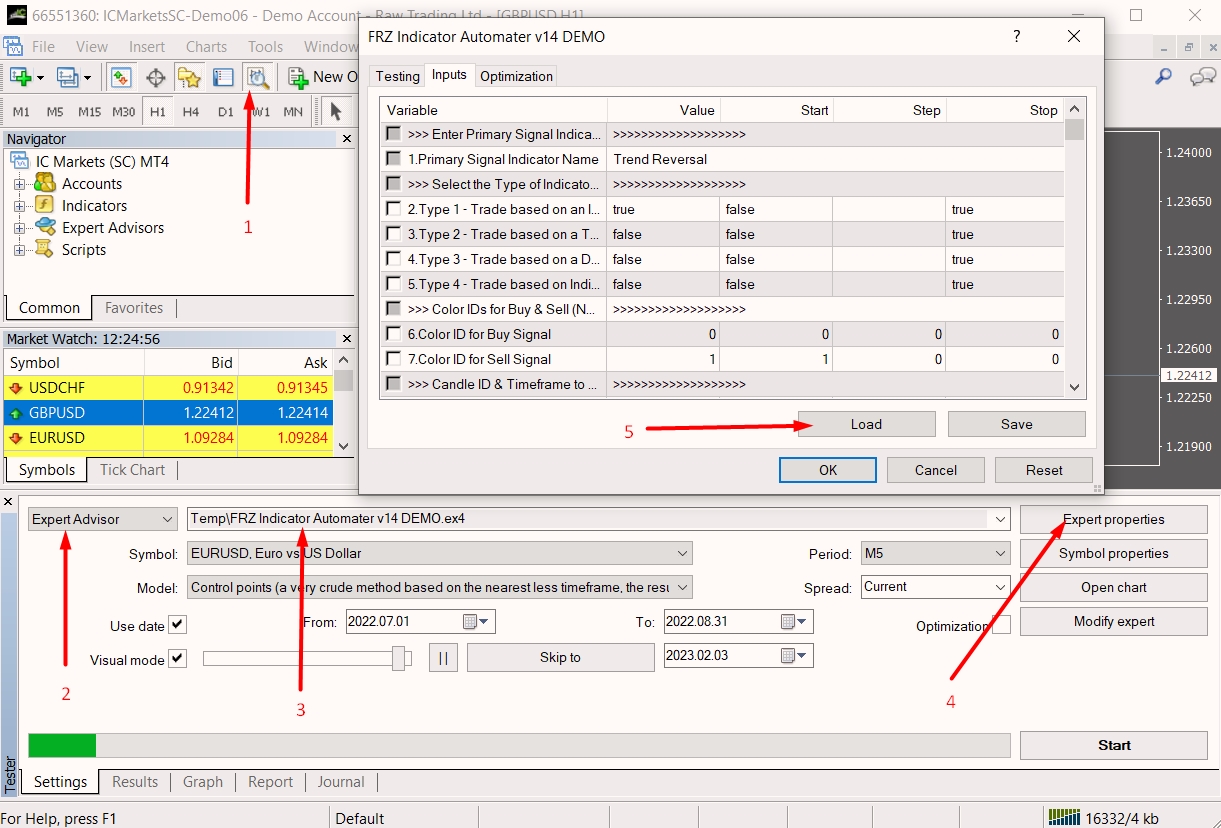This screenshot has width=1221, height=828.
Task: Toggle the Market Watch toolbar icon
Action: pos(122,77)
